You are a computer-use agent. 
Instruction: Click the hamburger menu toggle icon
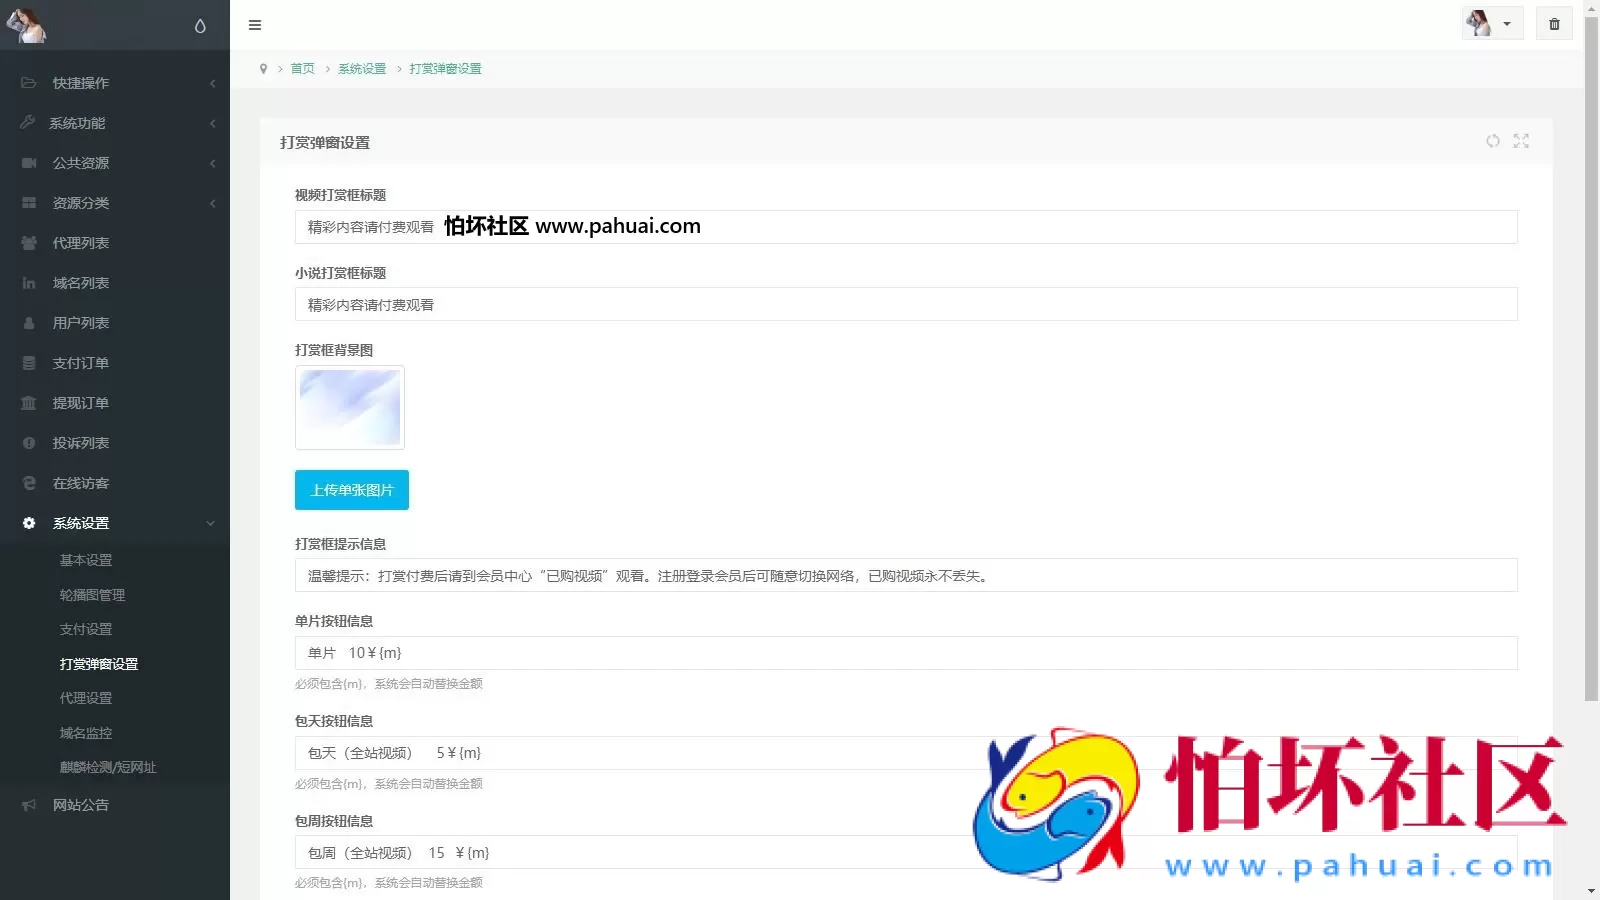[255, 25]
